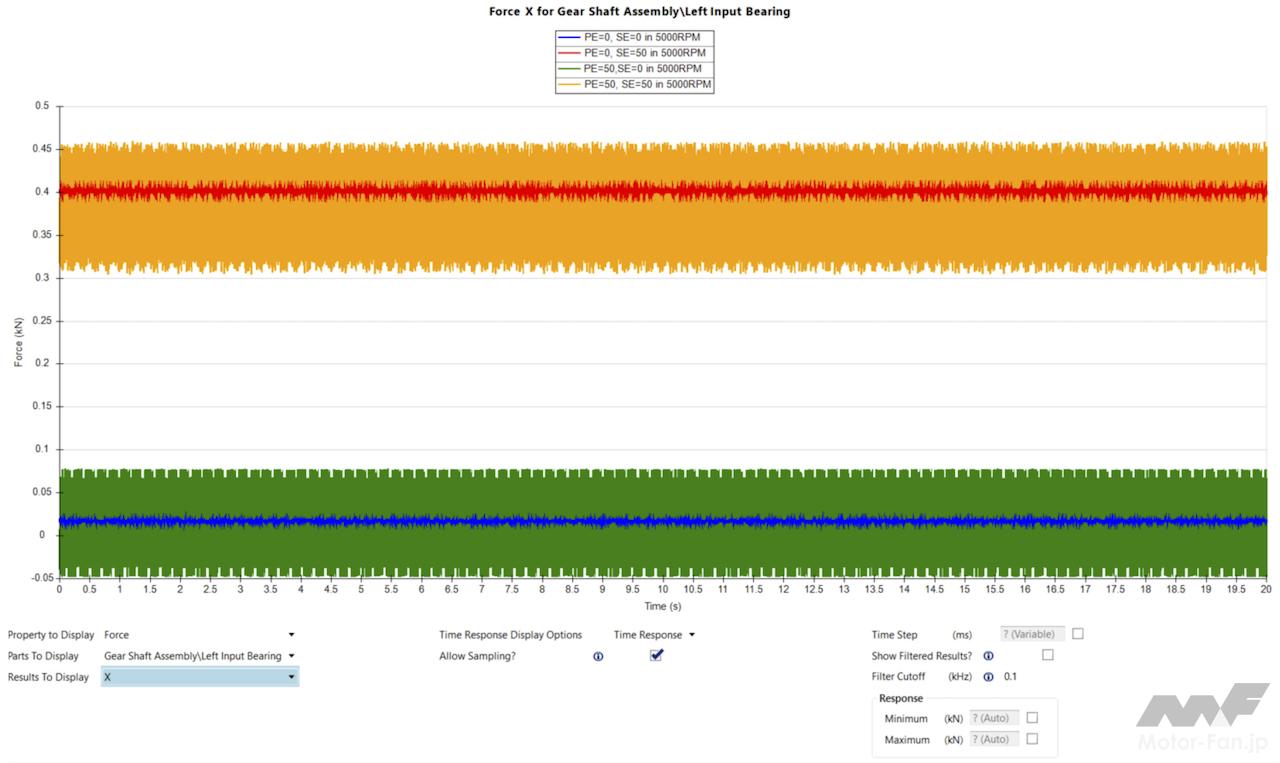
Task: Check the Response Minimum checkbox
Action: pyautogui.click(x=1032, y=718)
